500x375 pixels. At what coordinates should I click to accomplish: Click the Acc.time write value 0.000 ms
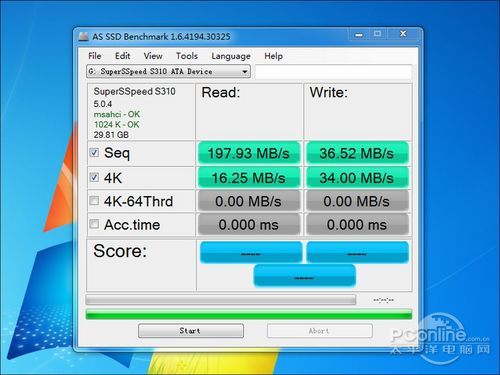(x=357, y=224)
